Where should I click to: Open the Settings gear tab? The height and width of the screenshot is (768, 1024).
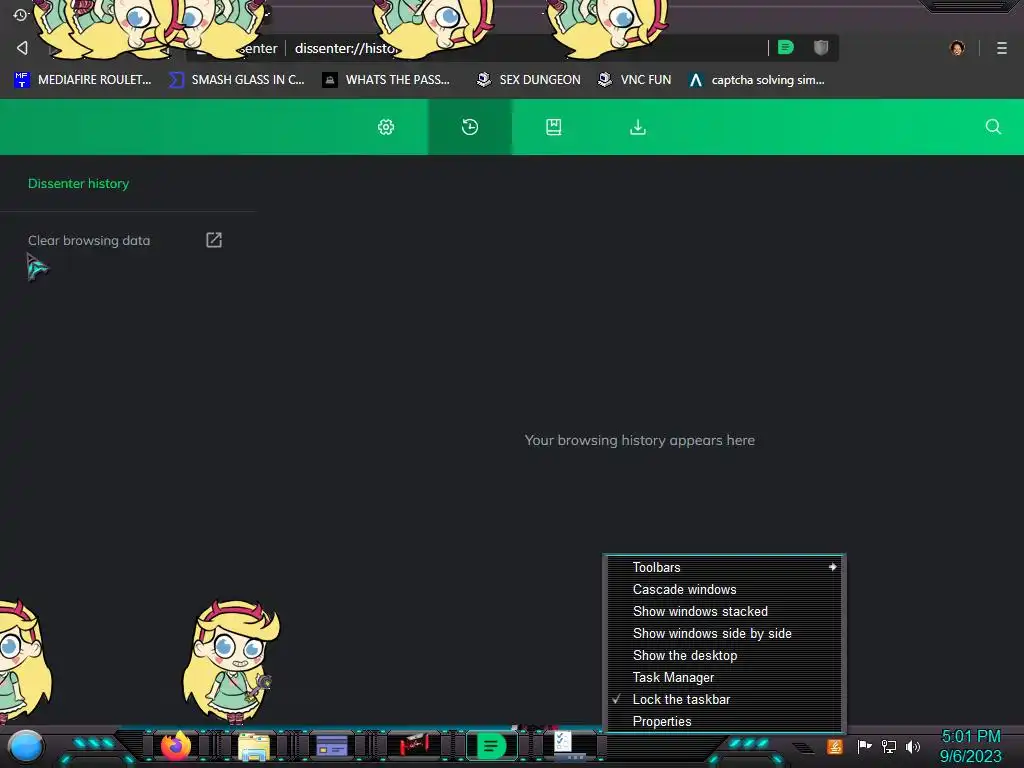click(x=386, y=127)
